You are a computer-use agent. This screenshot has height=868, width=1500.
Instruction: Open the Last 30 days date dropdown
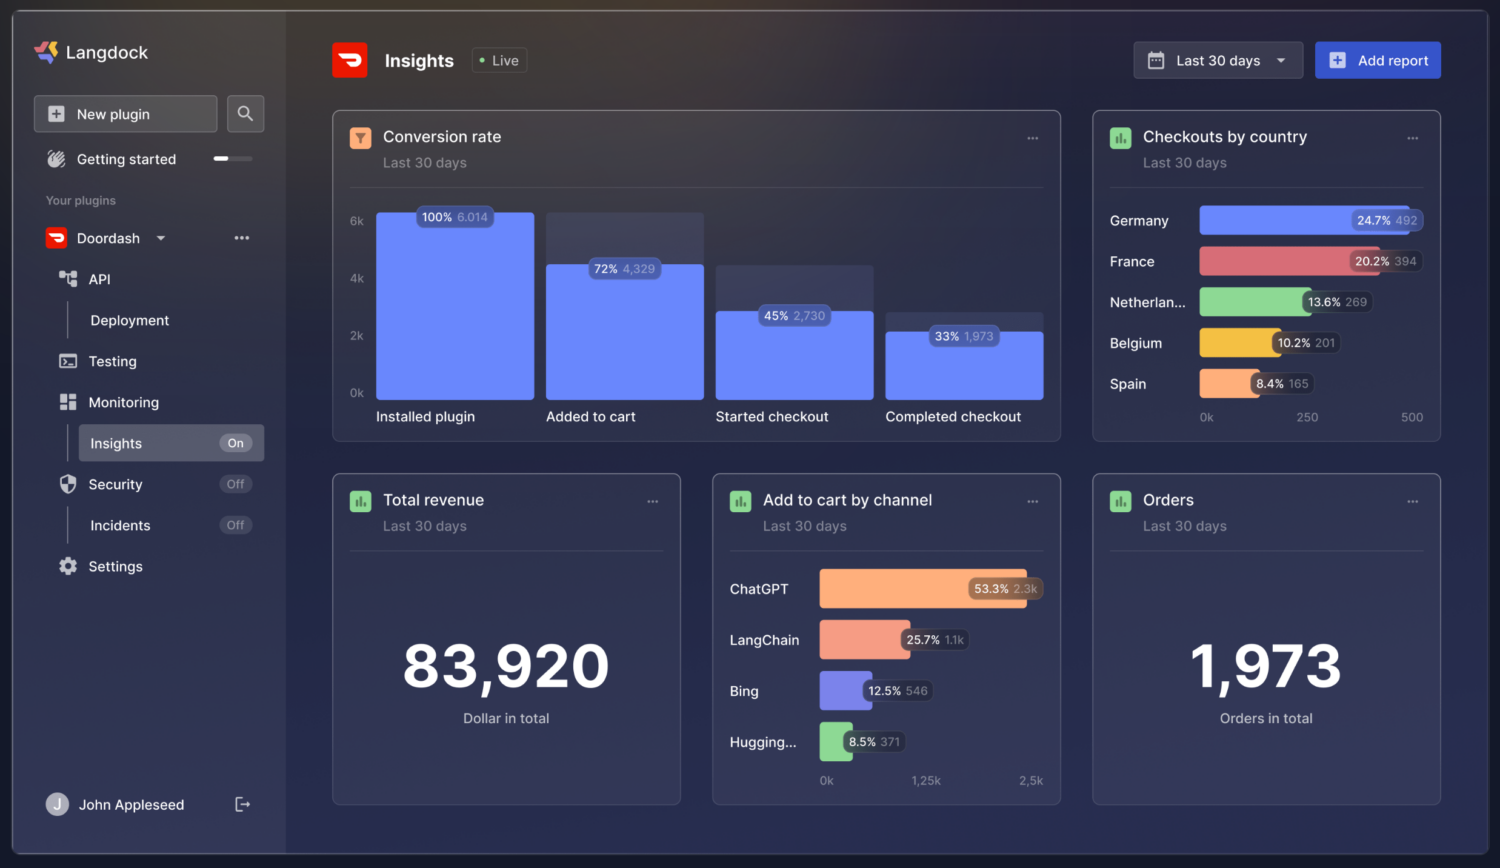(1218, 60)
